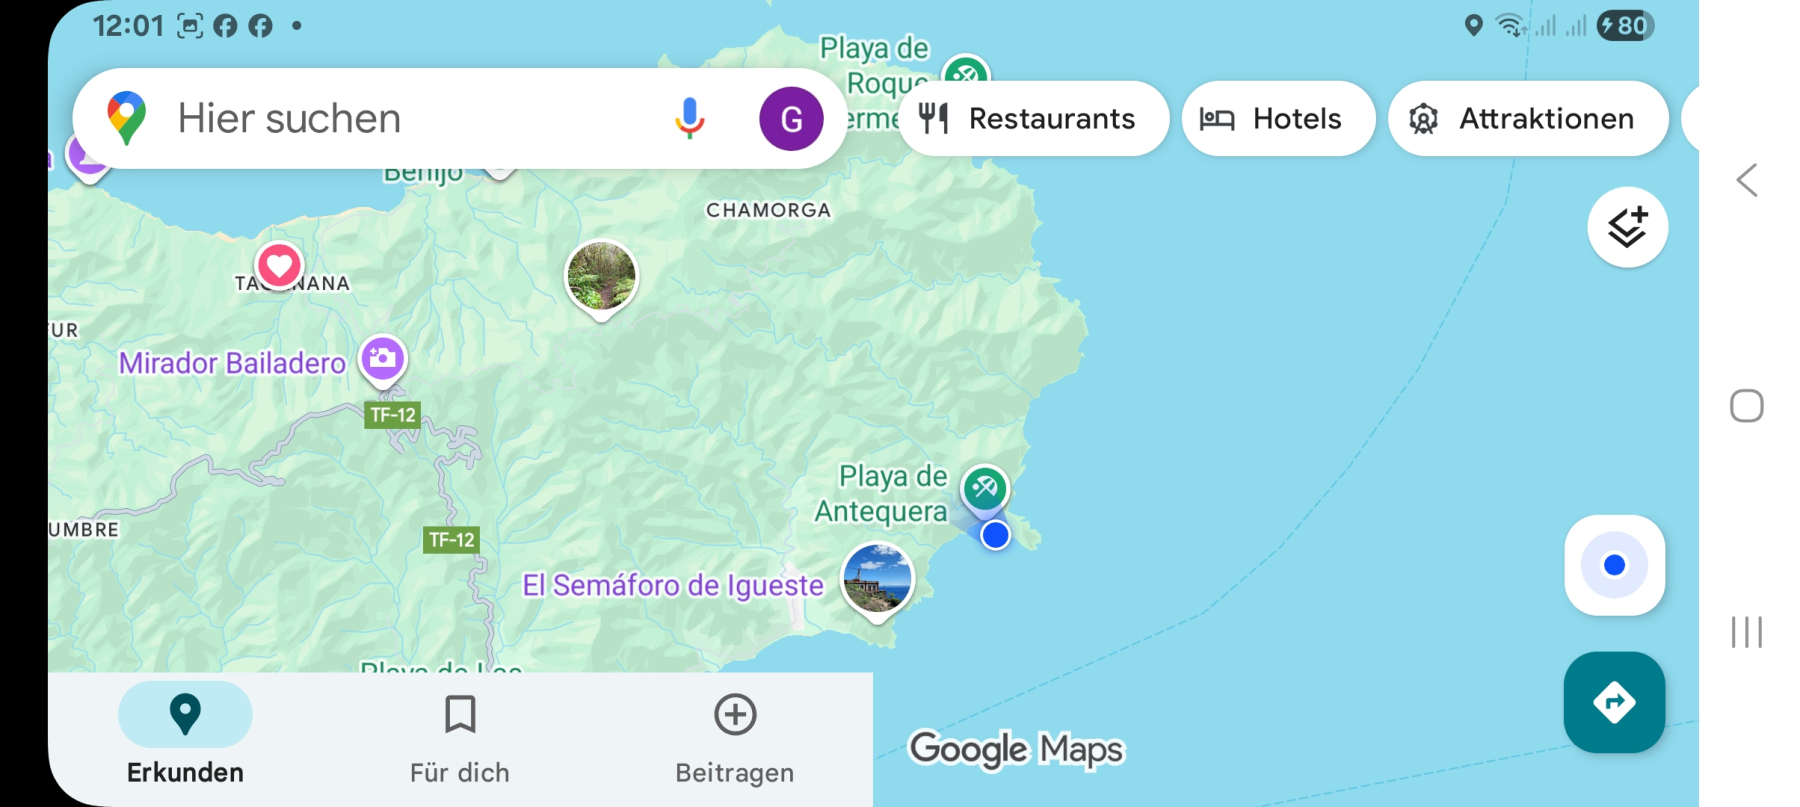The image size is (1800, 807).
Task: Filter map by Restaurants
Action: click(x=1034, y=118)
